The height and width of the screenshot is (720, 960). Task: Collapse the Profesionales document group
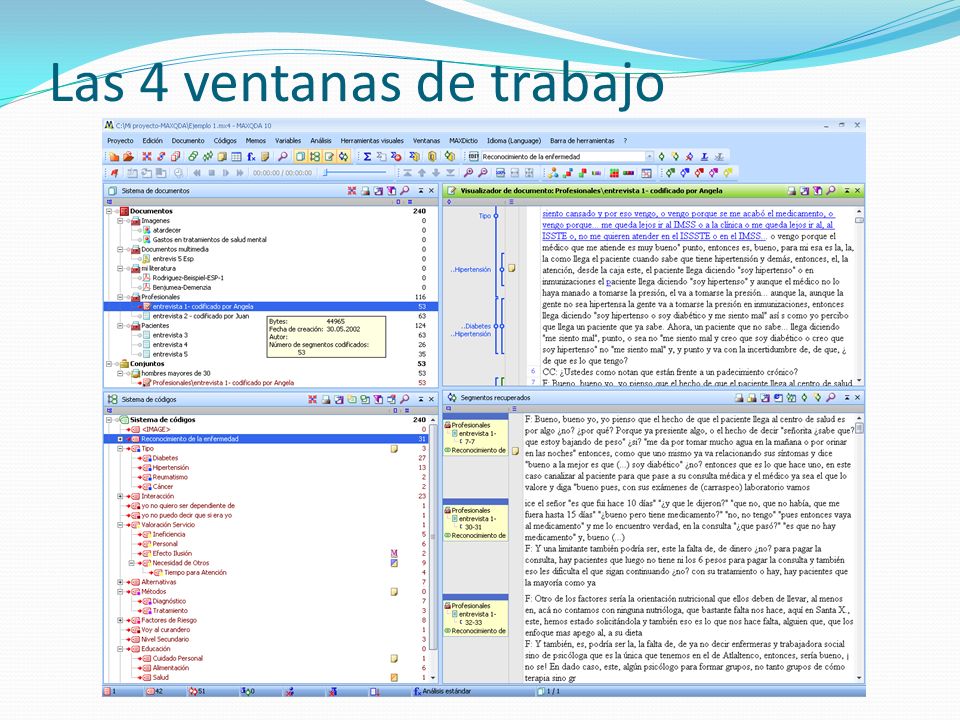120,297
